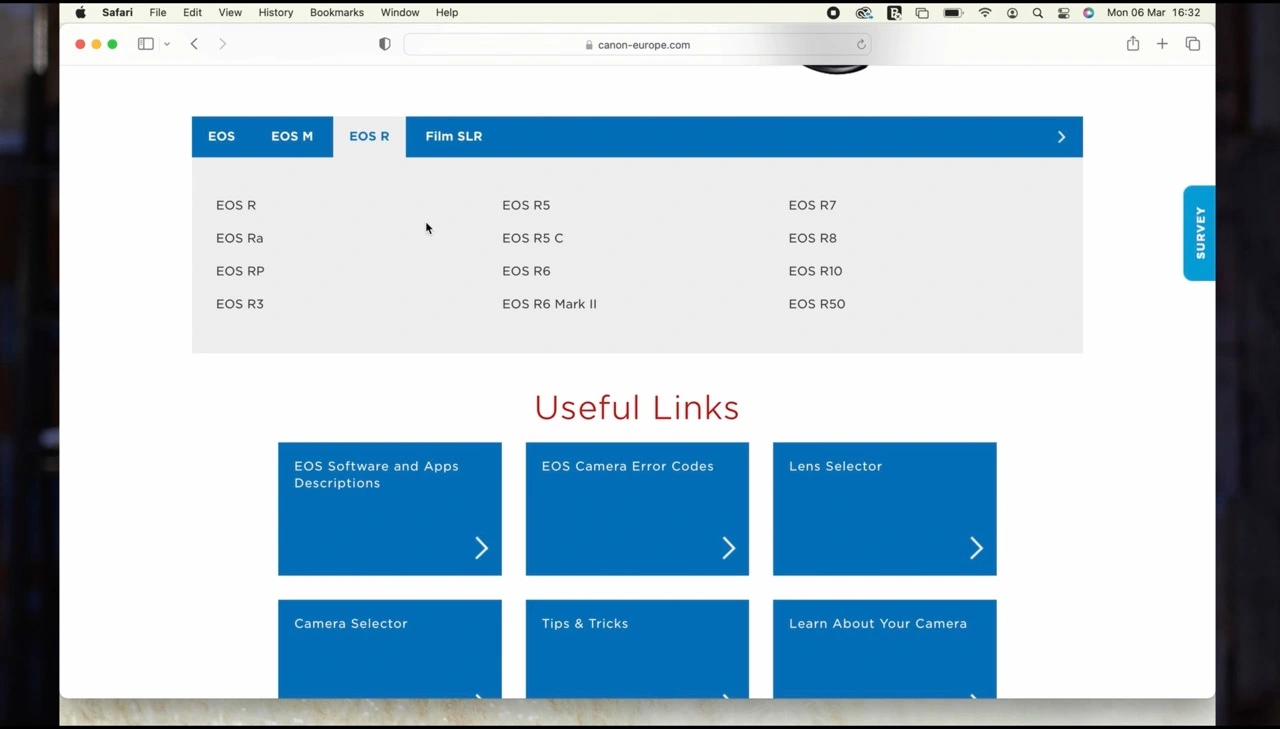Open the EOS R6 camera link
Image resolution: width=1280 pixels, height=729 pixels.
click(526, 271)
